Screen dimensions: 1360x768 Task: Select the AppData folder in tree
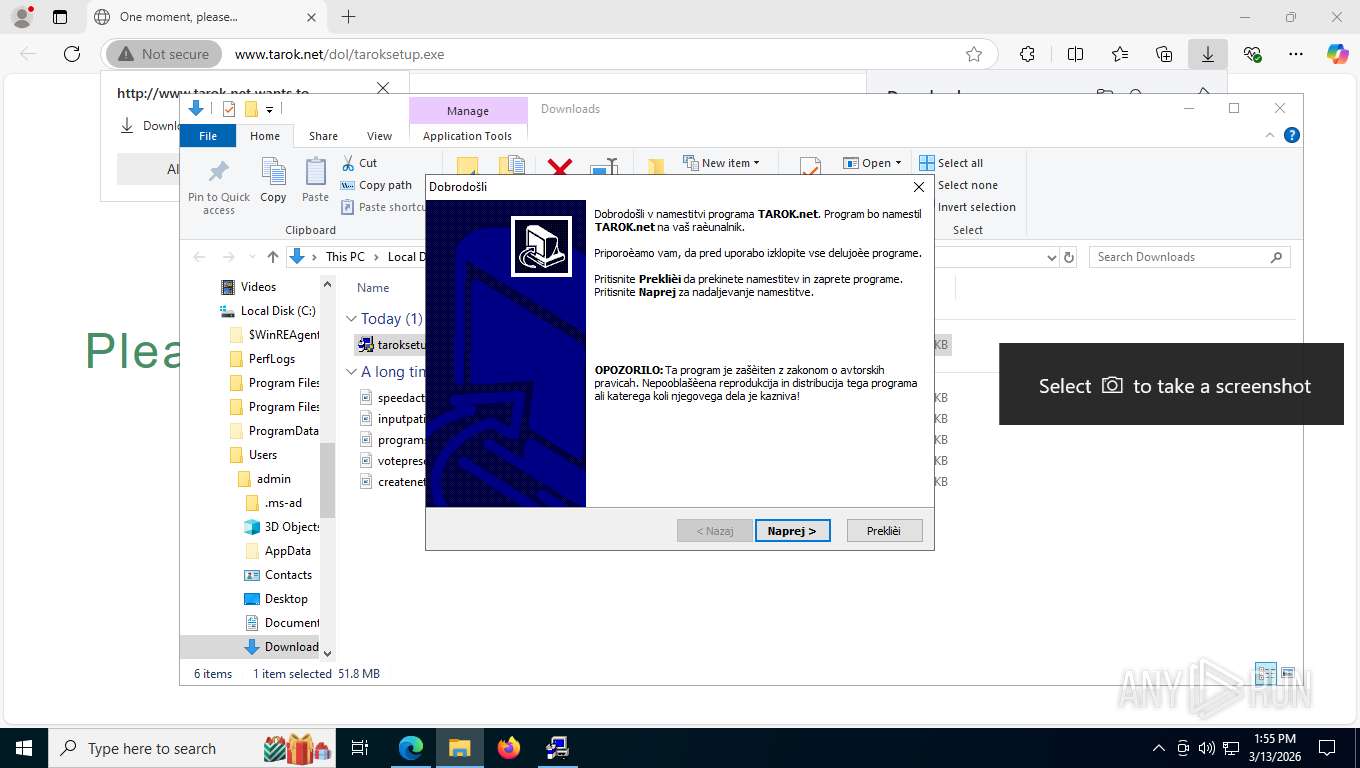(278, 551)
